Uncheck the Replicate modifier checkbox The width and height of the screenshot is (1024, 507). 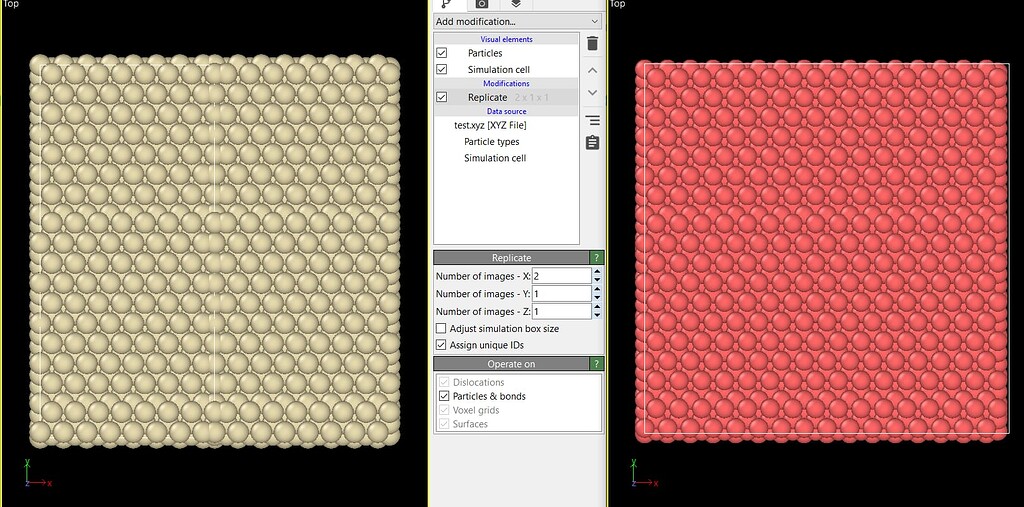click(442, 98)
